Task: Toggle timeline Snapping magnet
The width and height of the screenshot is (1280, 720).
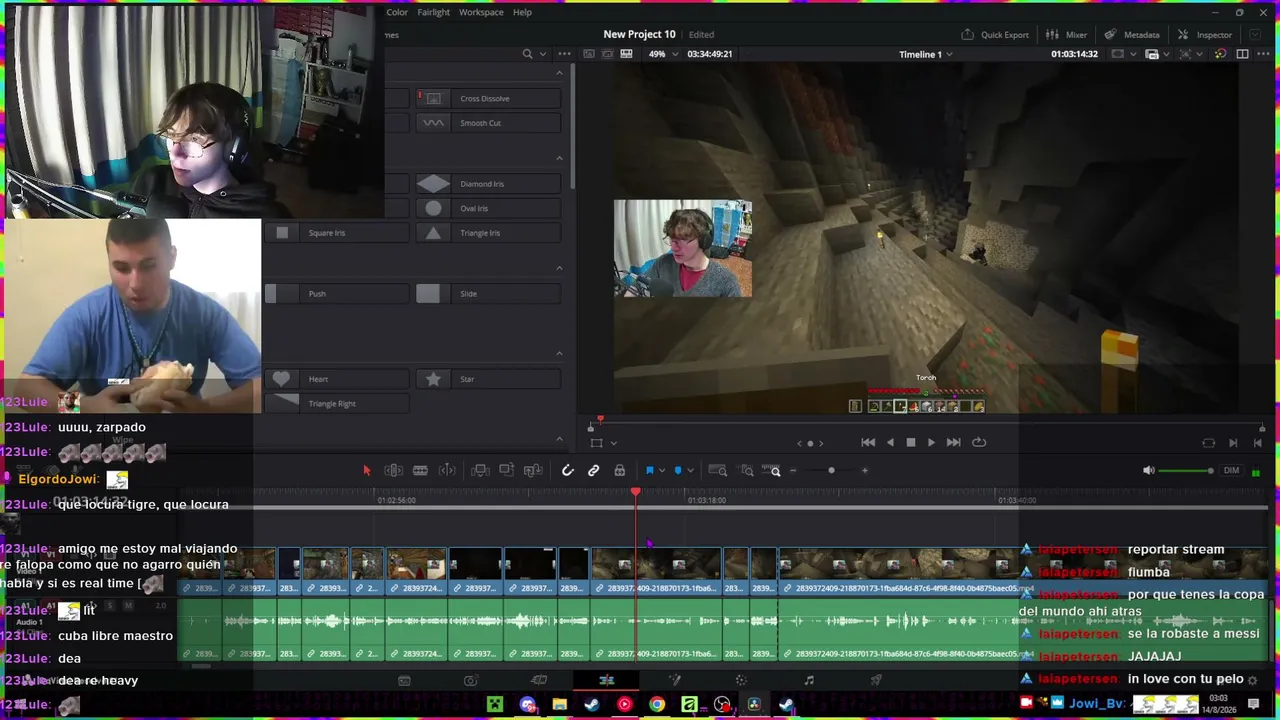Action: (567, 471)
